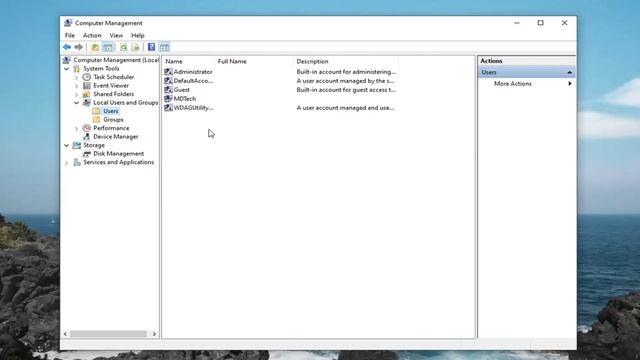This screenshot has width=640, height=360.
Task: Select the Users folder in the tree
Action: 110,111
